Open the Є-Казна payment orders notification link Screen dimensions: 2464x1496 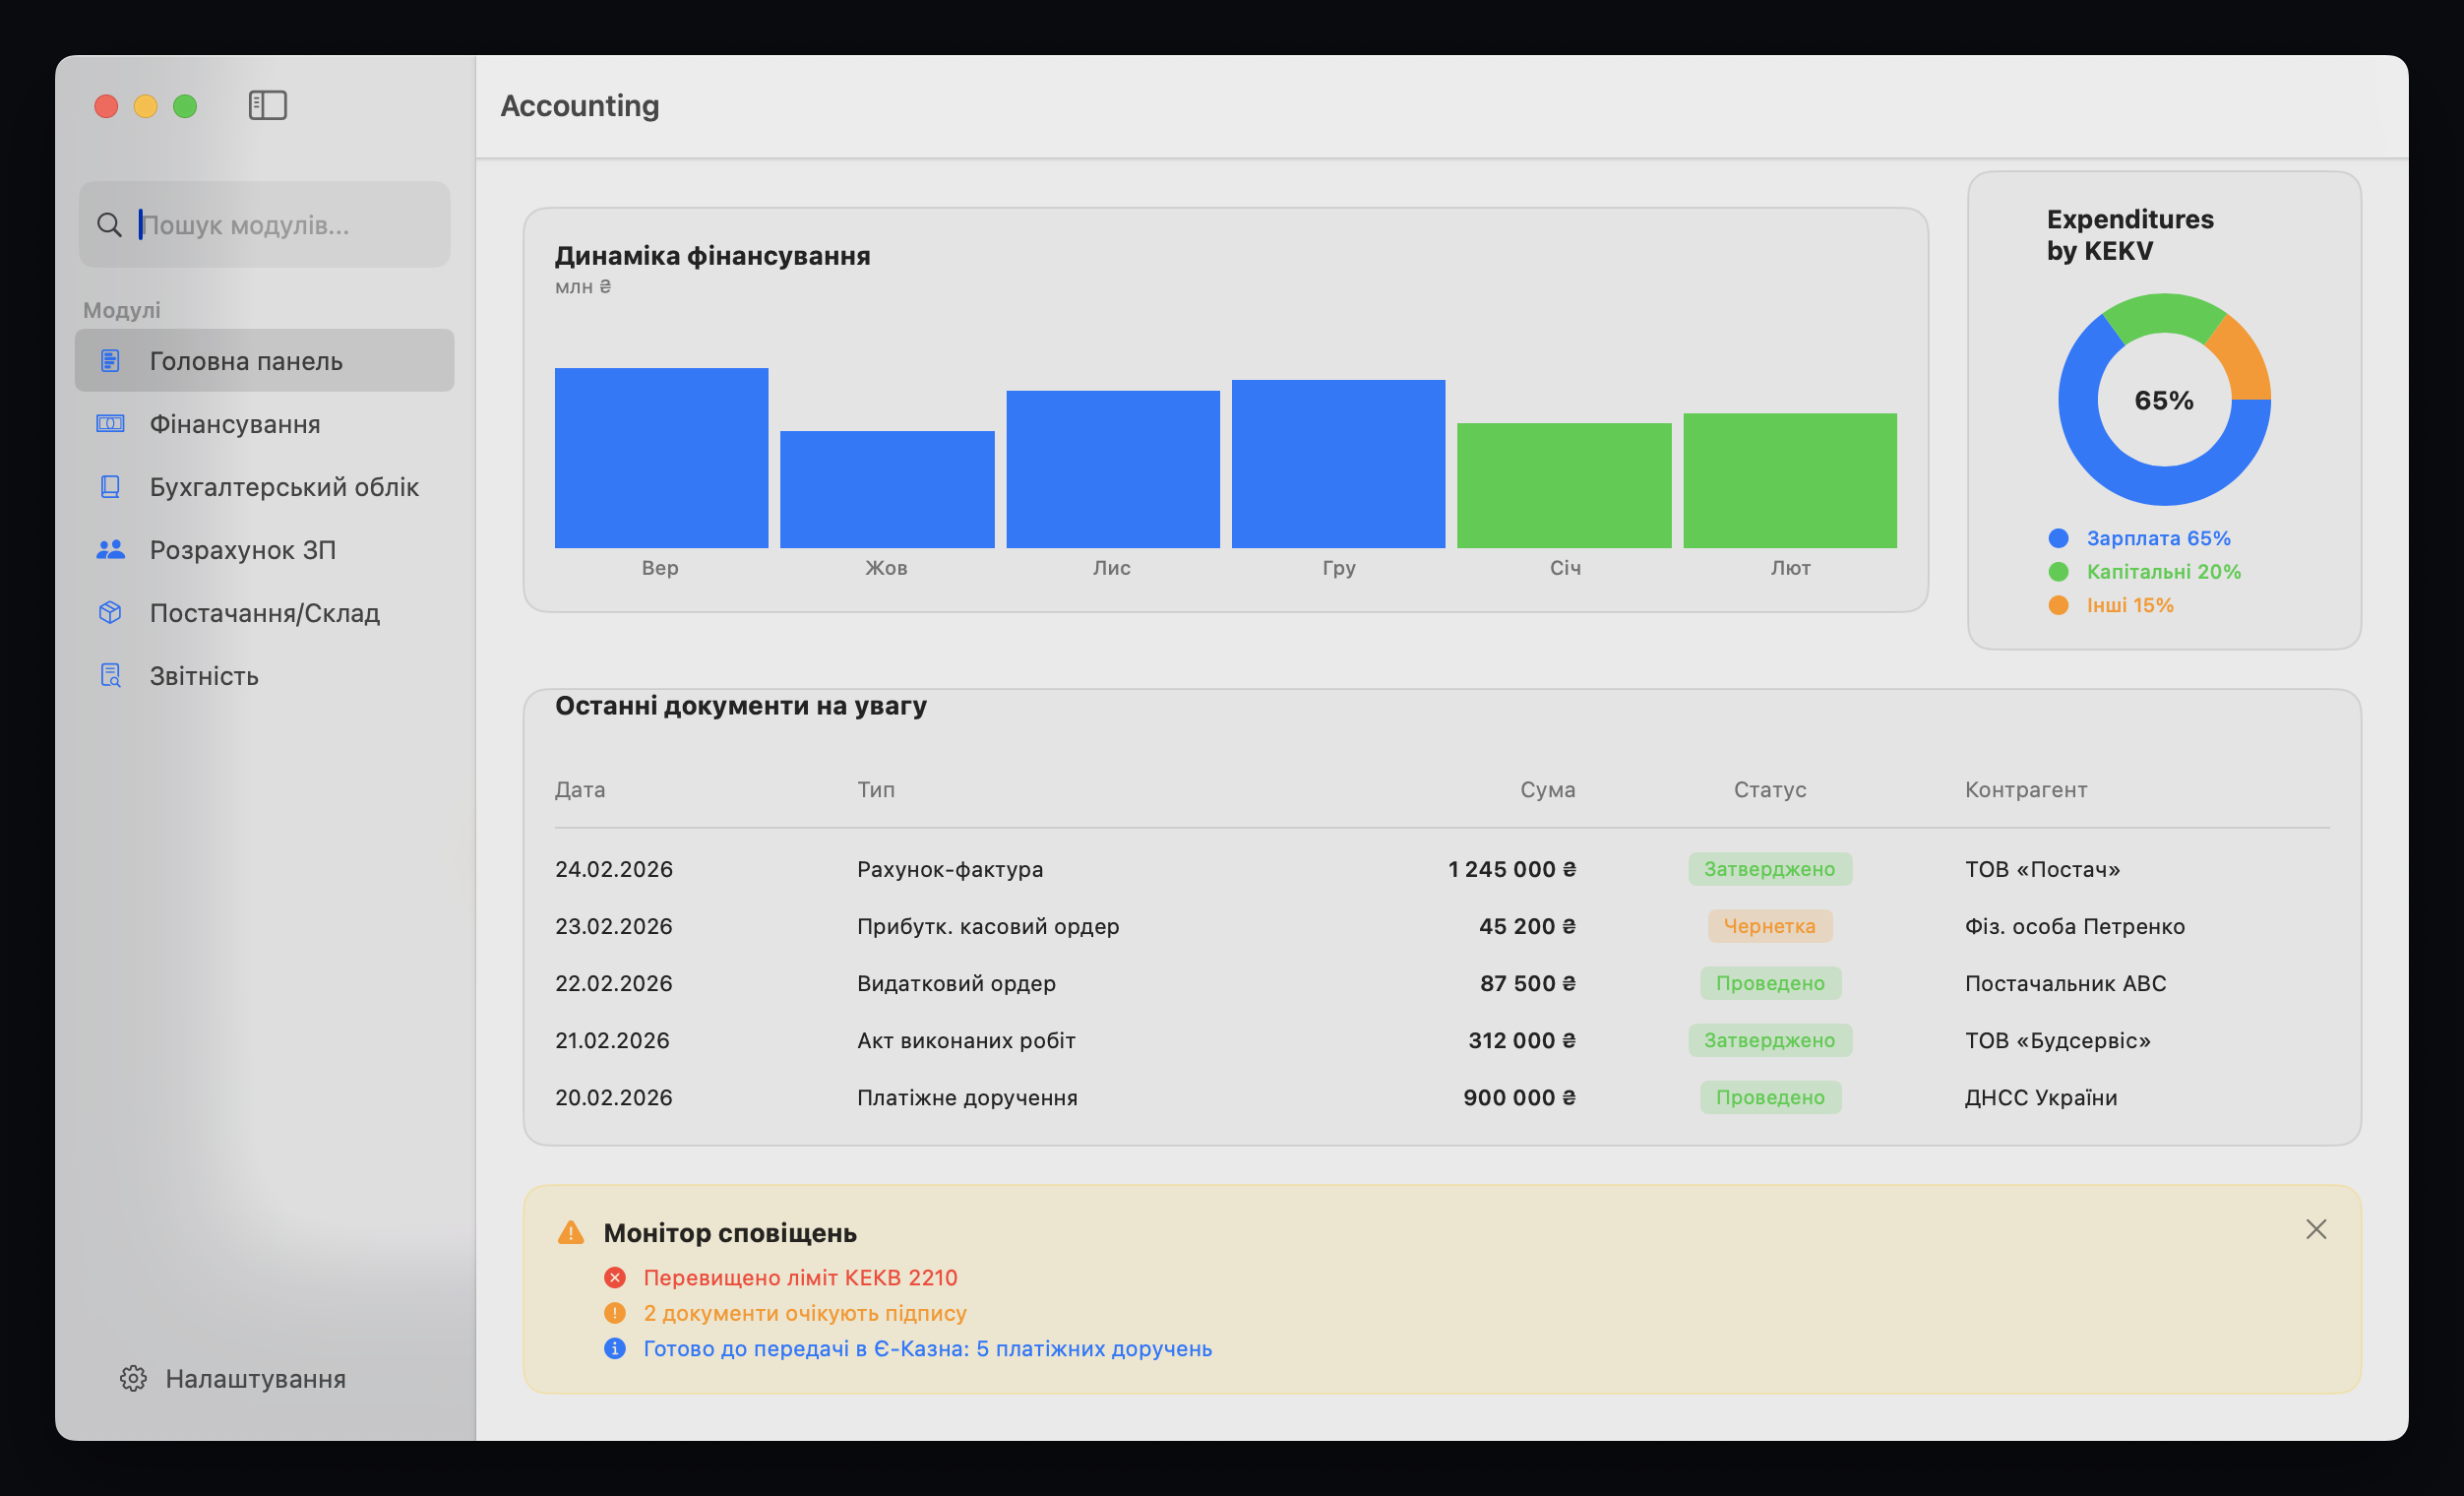(x=927, y=1348)
